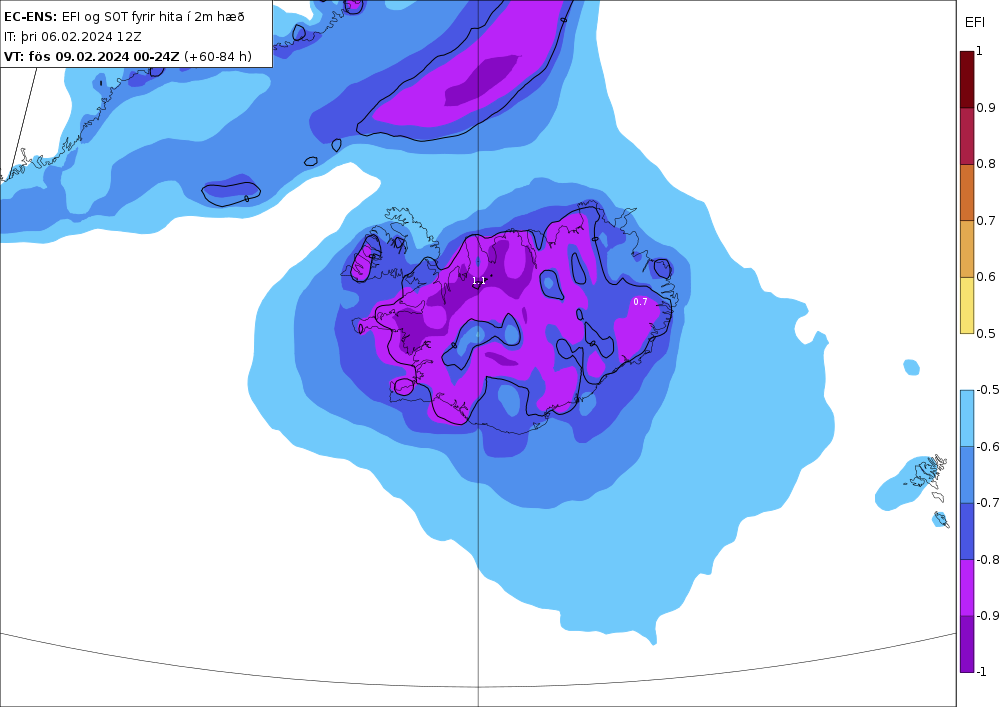Click the VT: fös 09.02.2024 00-24Z line
Screen dimensions: 1000x707
[128, 56]
